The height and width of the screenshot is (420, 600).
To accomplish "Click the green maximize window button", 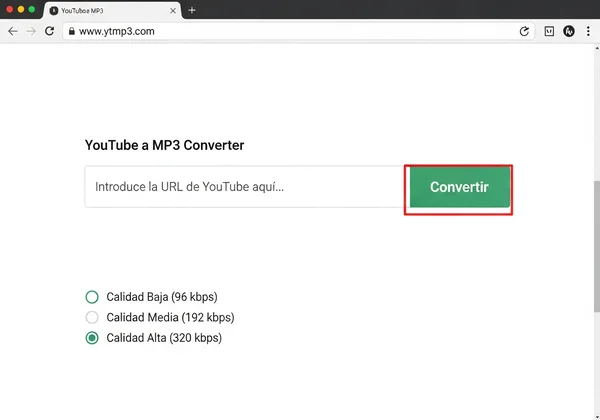I will pos(32,9).
